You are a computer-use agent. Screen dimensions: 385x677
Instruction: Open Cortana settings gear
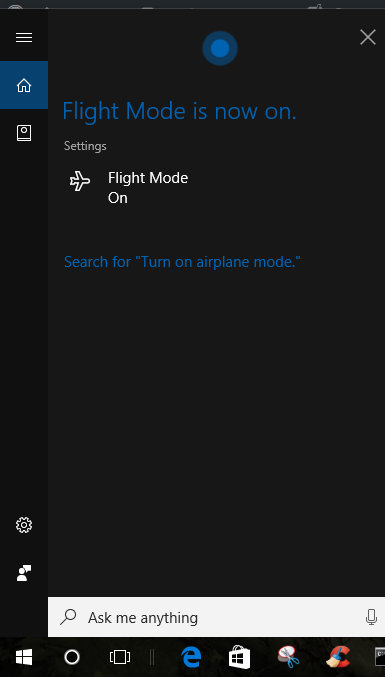24,525
